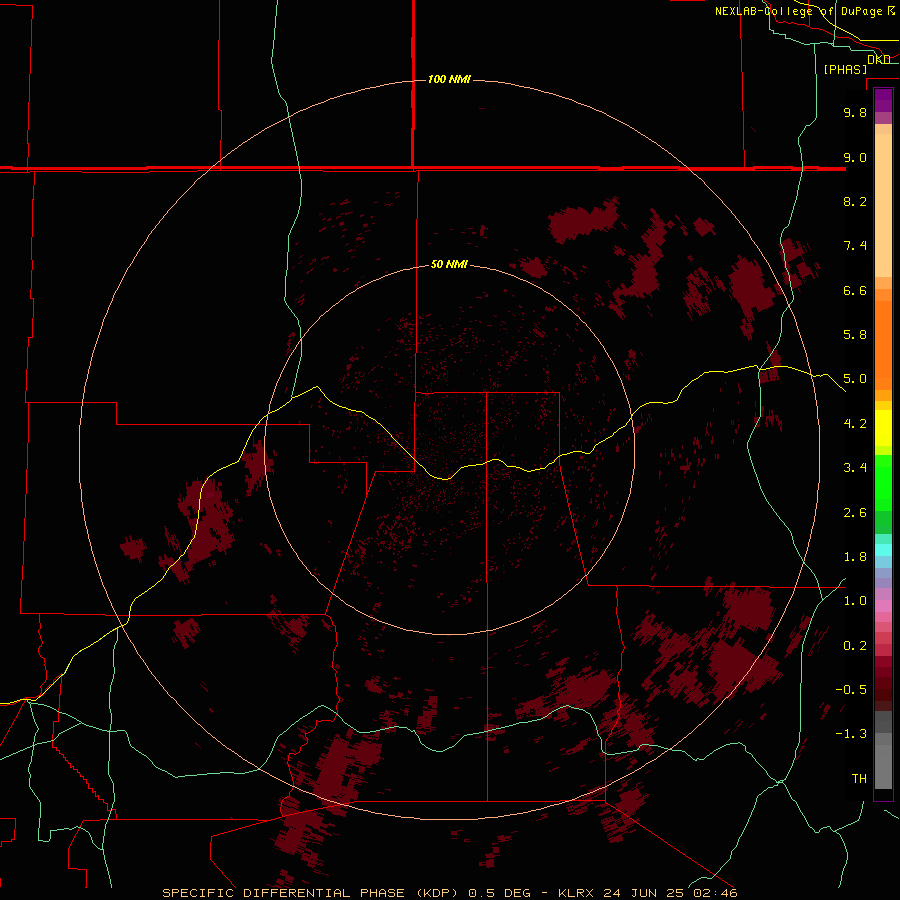Click the pink segment of the color bar
The height and width of the screenshot is (900, 900).
coord(883,606)
